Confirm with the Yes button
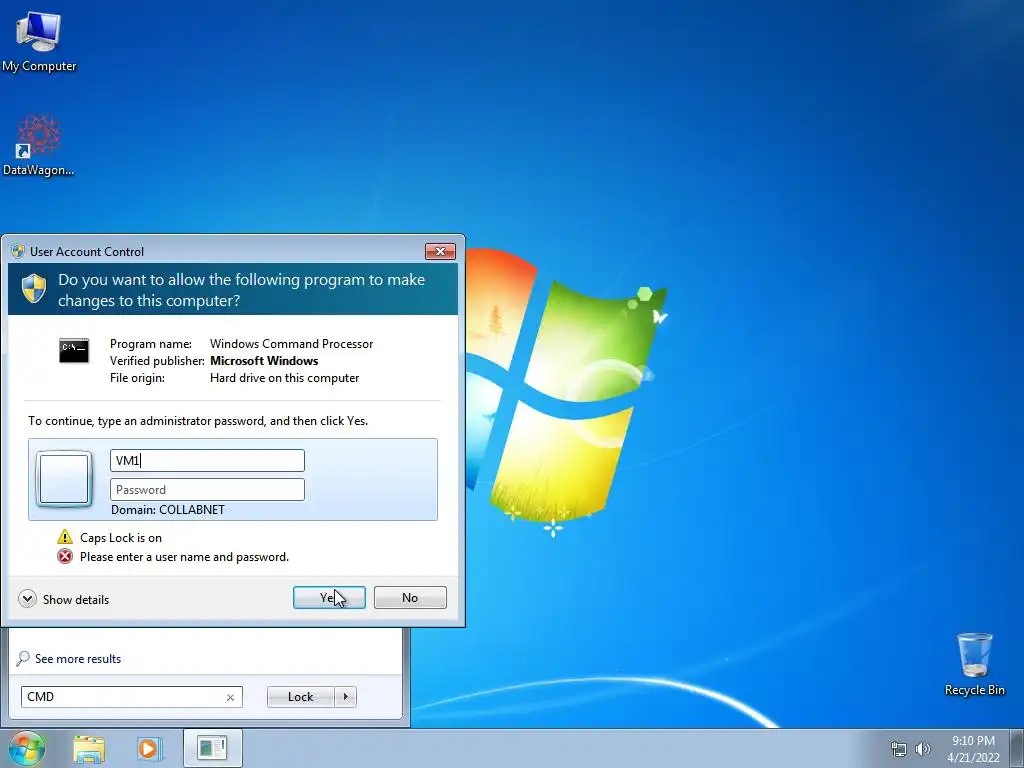1024x768 pixels. [329, 598]
